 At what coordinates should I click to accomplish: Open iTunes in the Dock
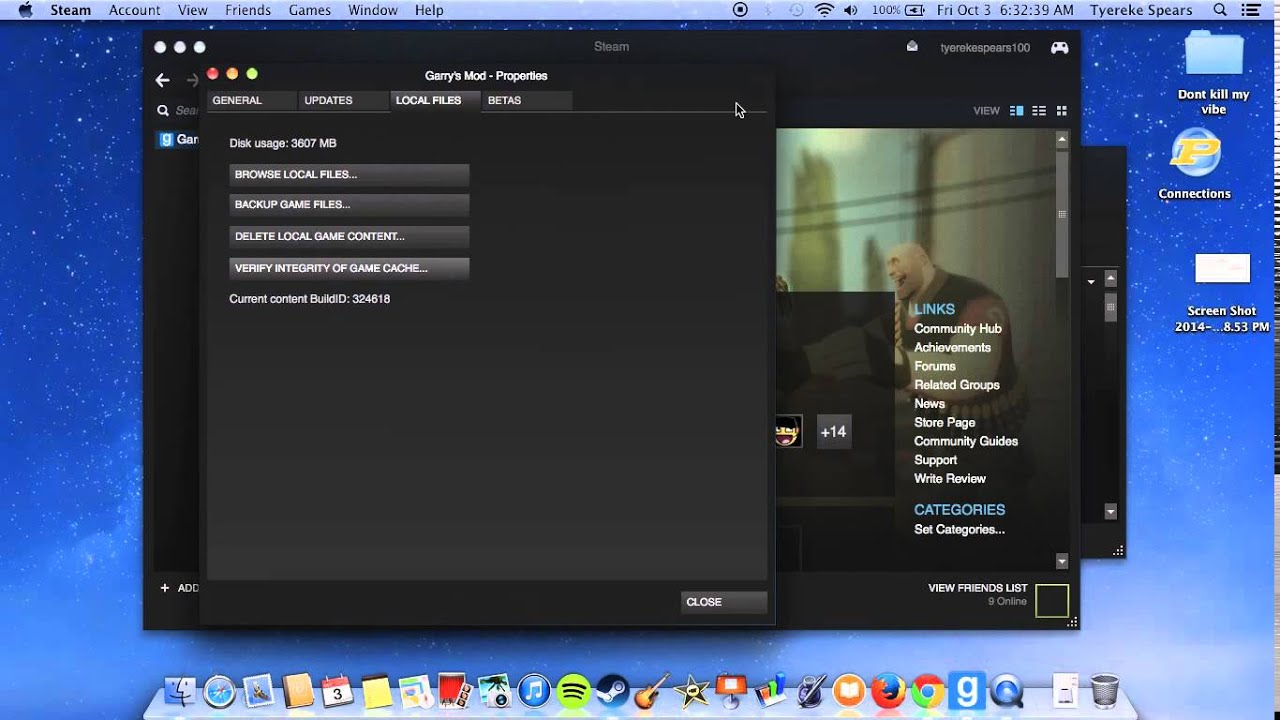coord(534,691)
